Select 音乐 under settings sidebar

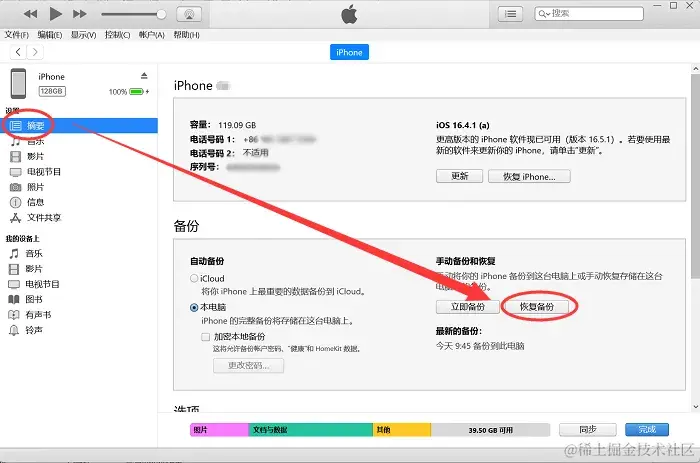[36, 142]
